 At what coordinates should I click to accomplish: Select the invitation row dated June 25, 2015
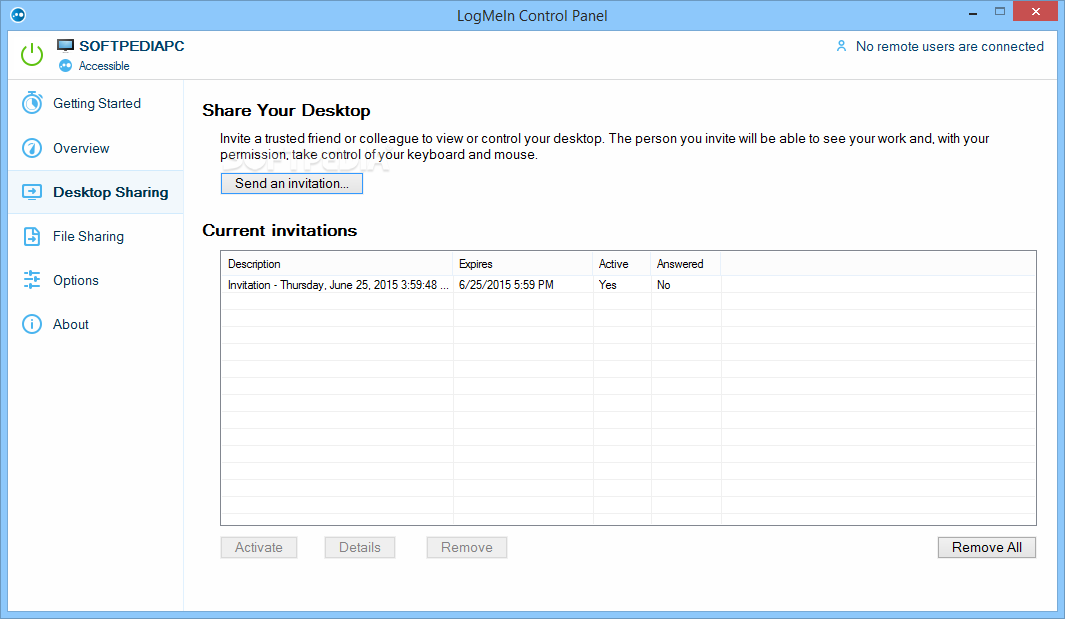[628, 285]
